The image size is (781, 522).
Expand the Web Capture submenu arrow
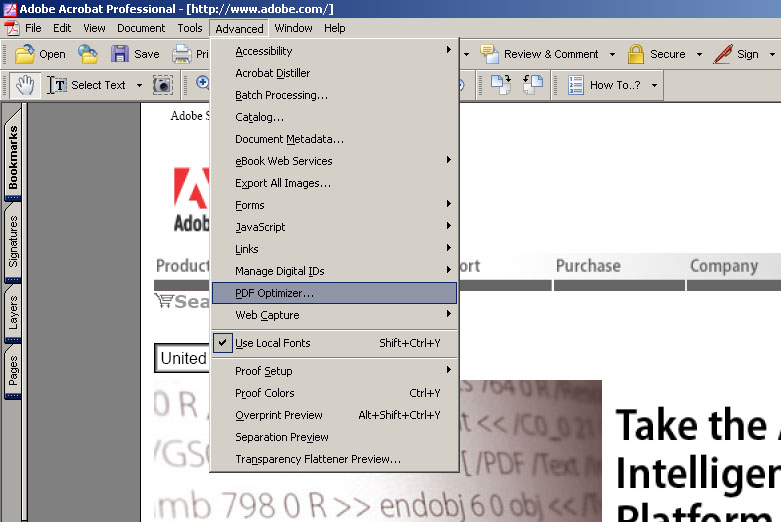[449, 314]
